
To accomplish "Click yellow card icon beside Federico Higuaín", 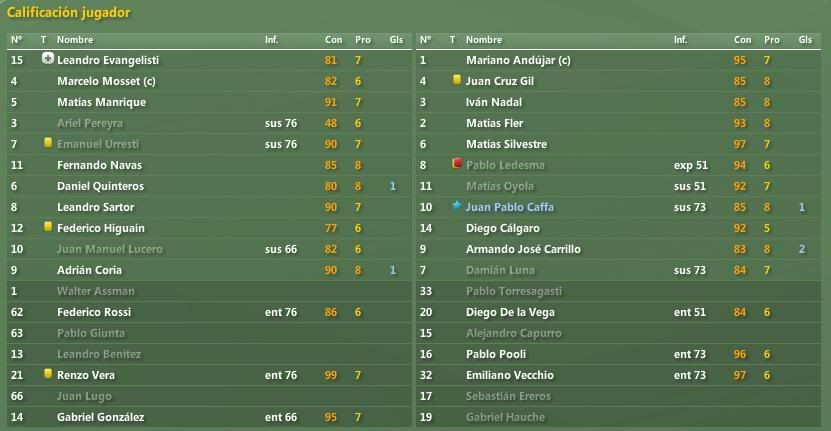I will [48, 227].
